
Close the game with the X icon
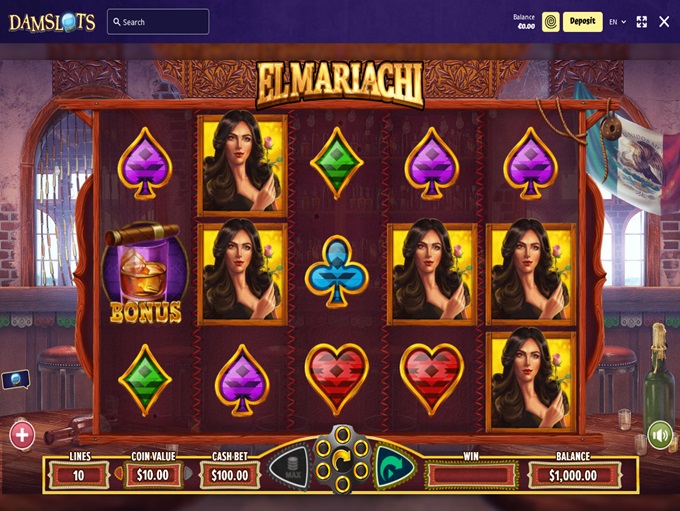664,22
